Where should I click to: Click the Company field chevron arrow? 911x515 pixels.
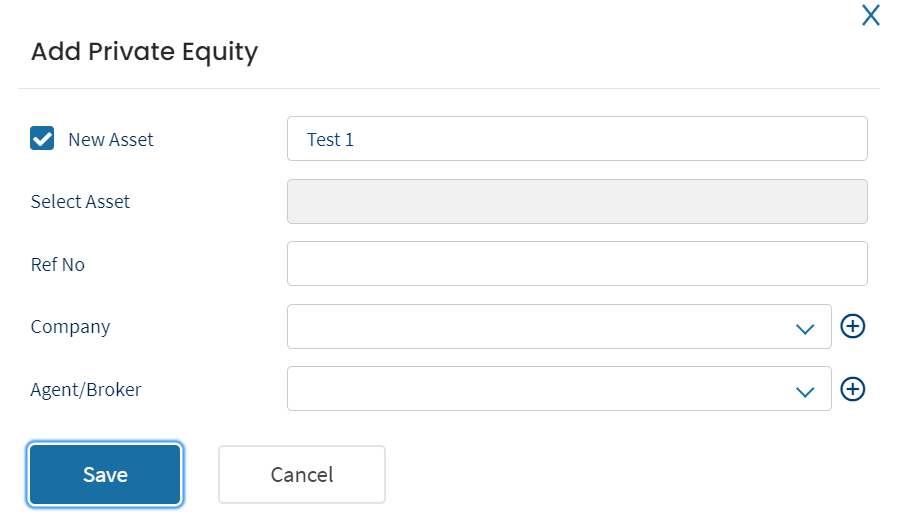click(805, 330)
